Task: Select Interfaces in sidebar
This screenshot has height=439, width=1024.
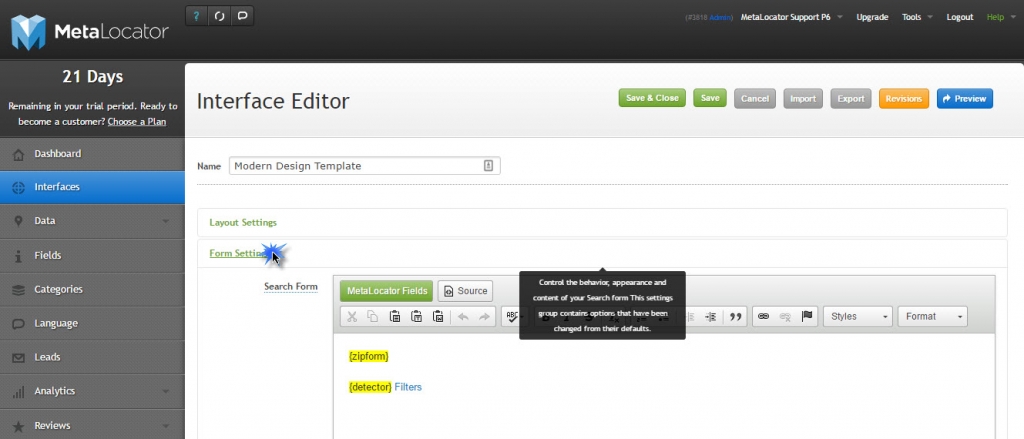Action: (92, 187)
